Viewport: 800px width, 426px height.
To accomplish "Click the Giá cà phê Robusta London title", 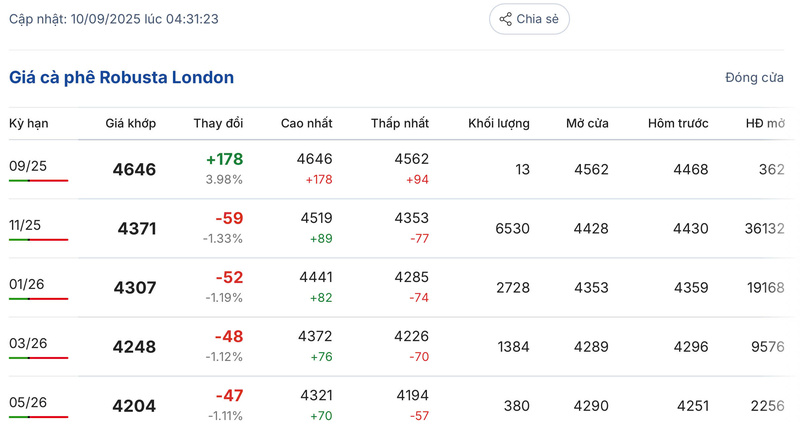I will [122, 78].
